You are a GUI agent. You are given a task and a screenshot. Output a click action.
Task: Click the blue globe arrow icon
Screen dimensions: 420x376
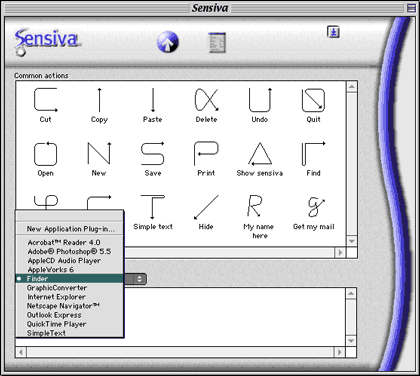168,42
